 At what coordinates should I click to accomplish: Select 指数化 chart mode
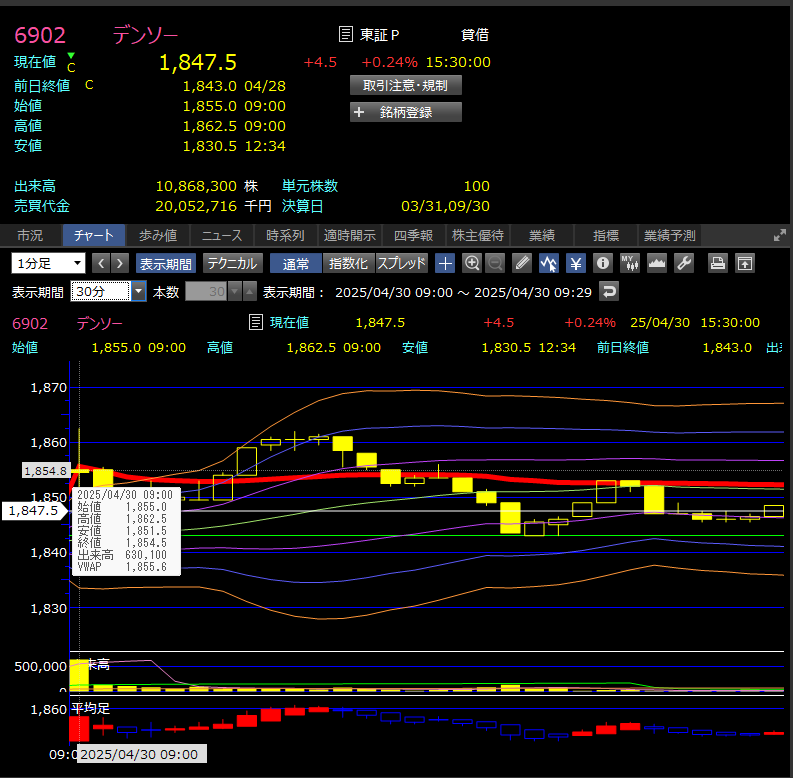[348, 264]
